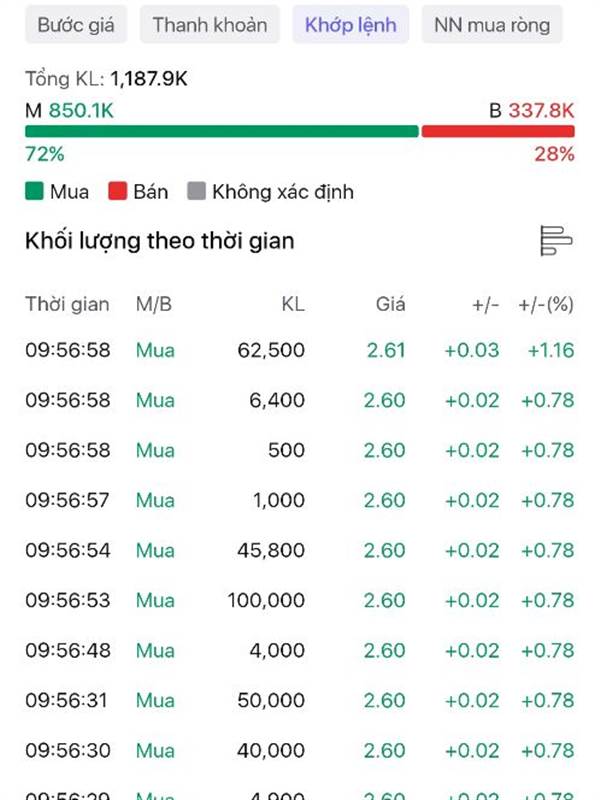Click the +1.16 percent change value
The image size is (600, 800).
point(551,350)
